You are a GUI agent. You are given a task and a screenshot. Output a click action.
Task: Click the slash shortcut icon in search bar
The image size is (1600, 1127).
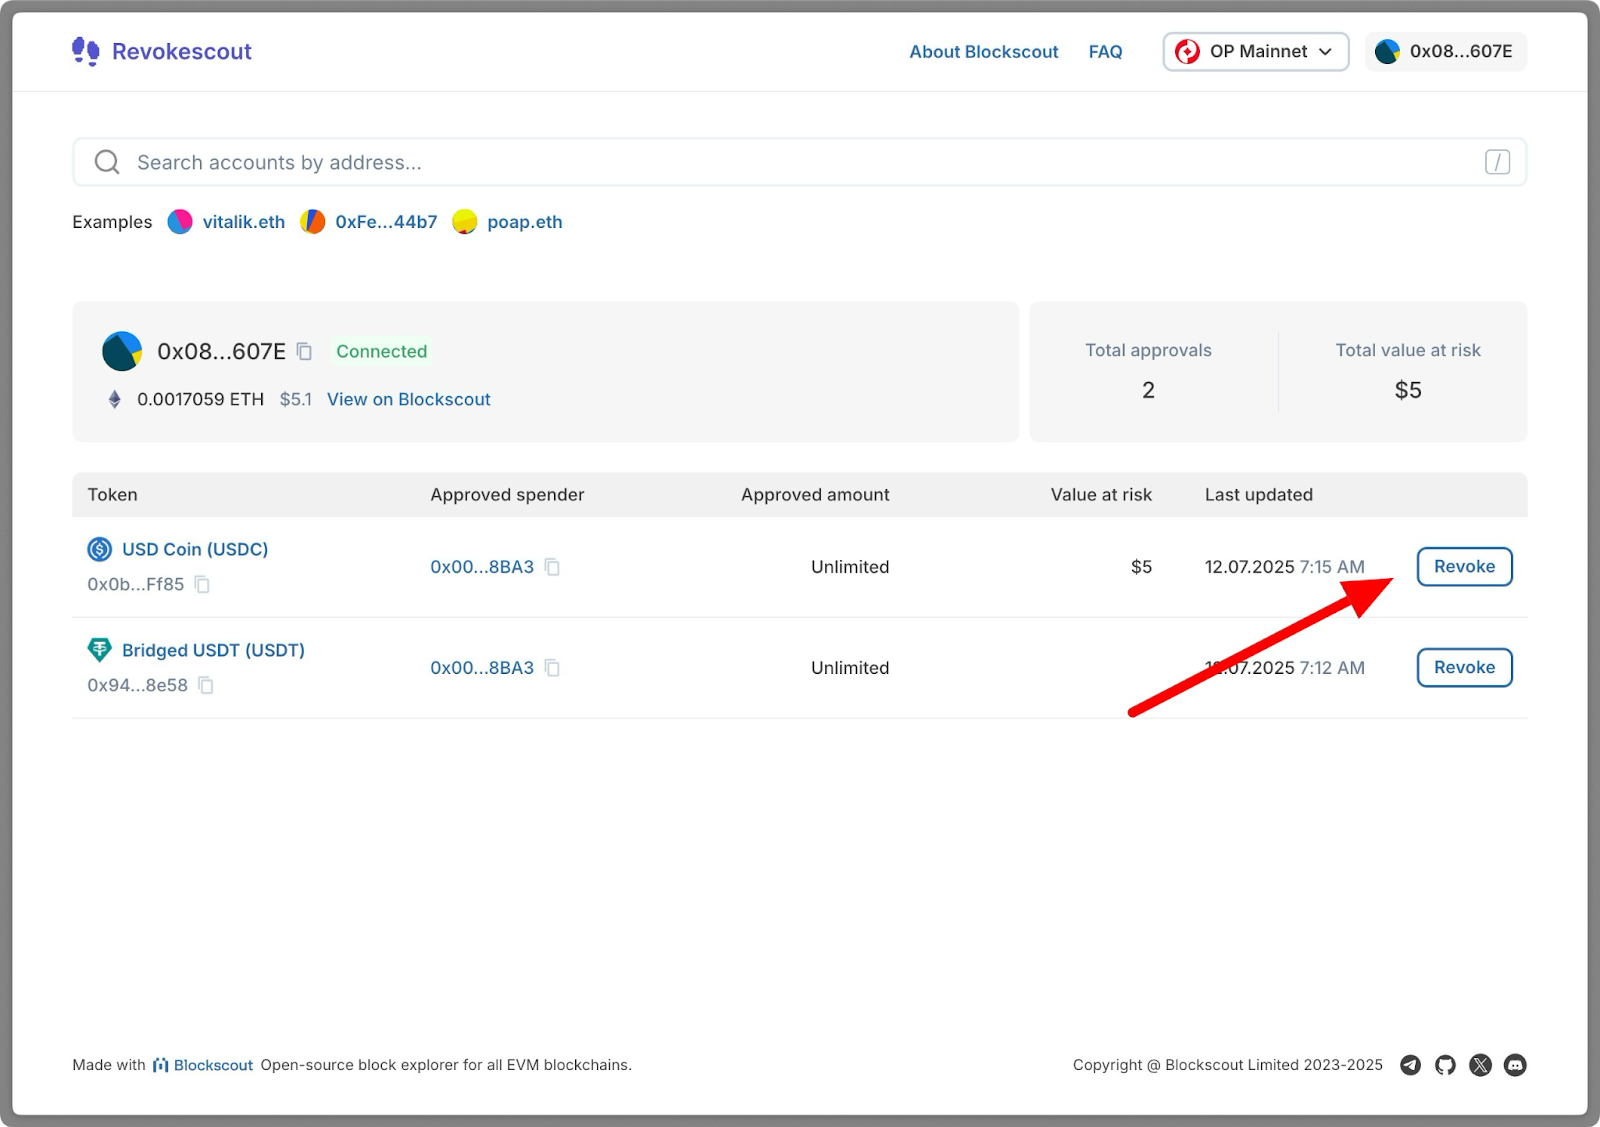point(1497,162)
